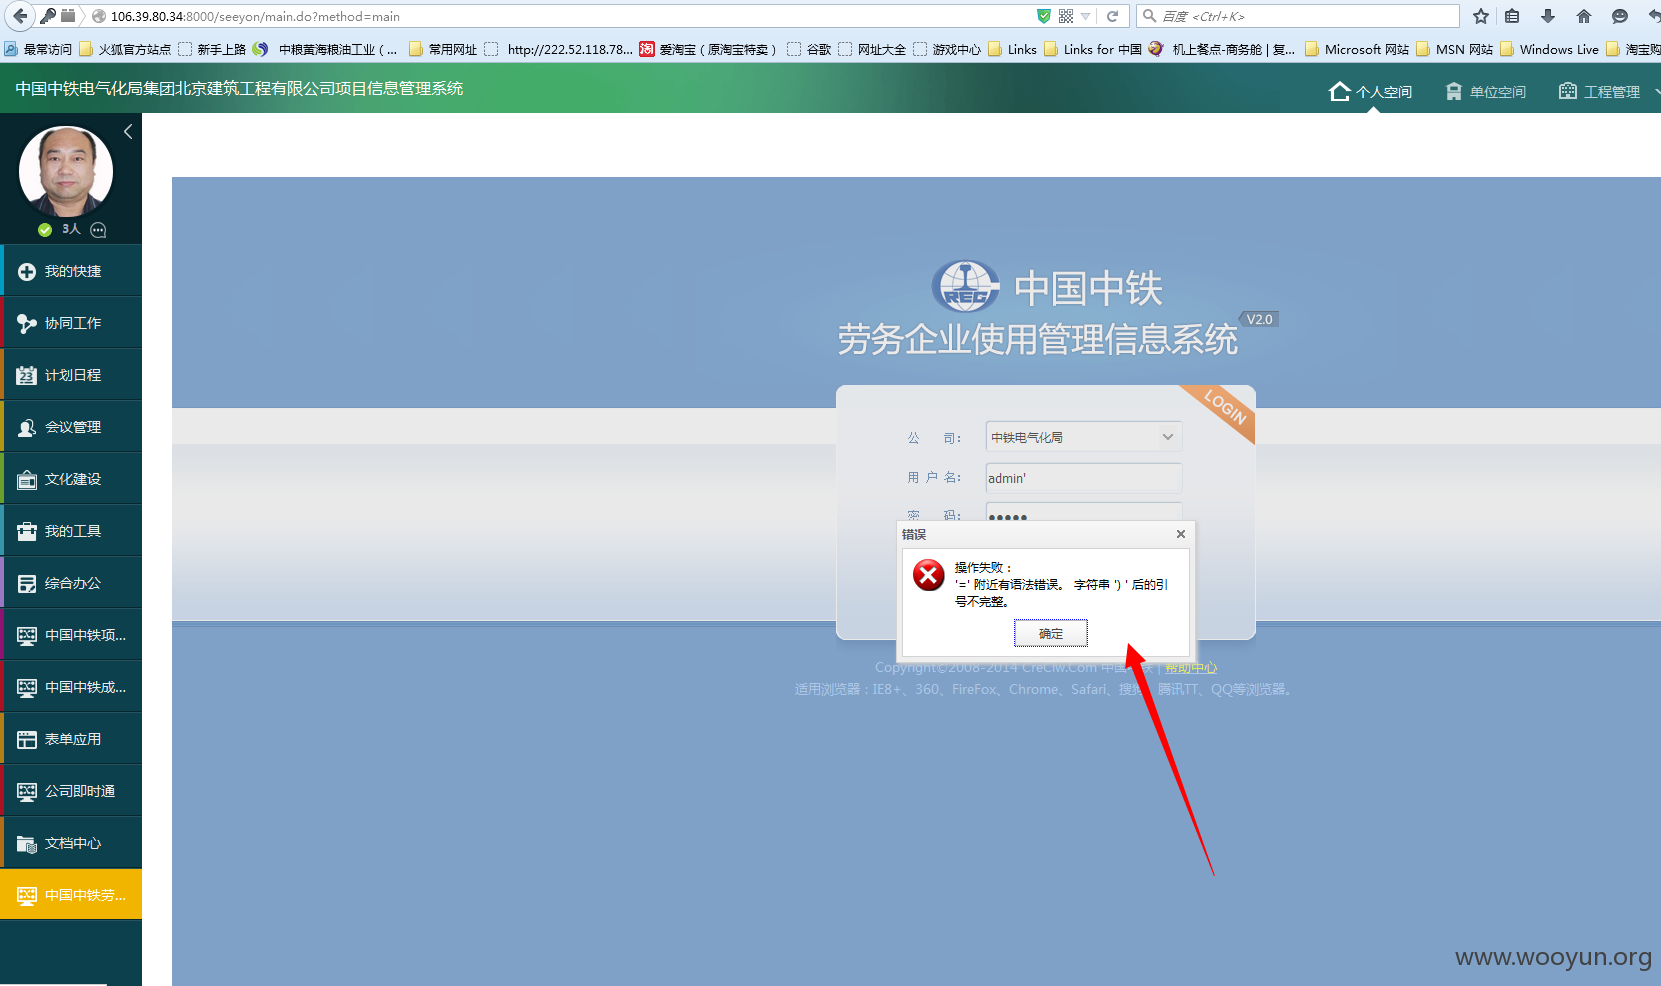Open downloads arrow icon

[x=1548, y=16]
